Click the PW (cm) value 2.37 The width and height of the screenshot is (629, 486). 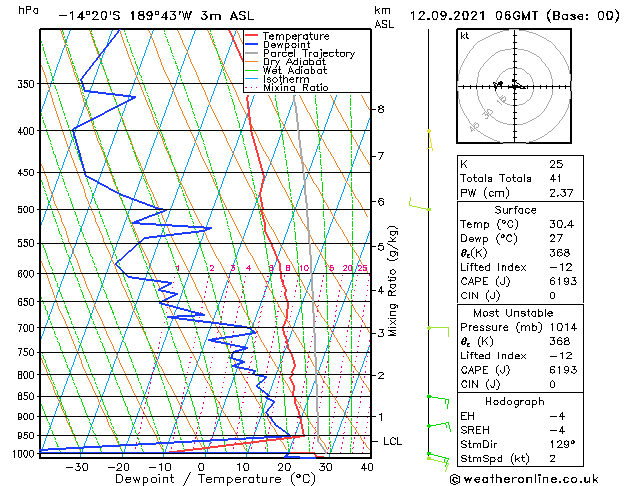pyautogui.click(x=561, y=193)
